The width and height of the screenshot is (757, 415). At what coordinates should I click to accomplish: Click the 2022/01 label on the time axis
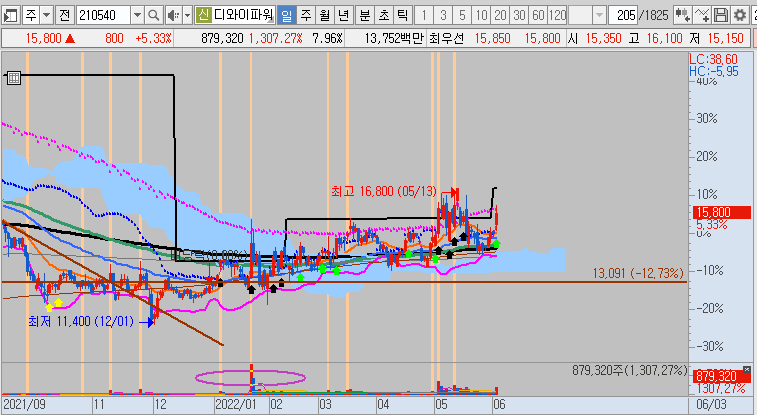pos(237,404)
